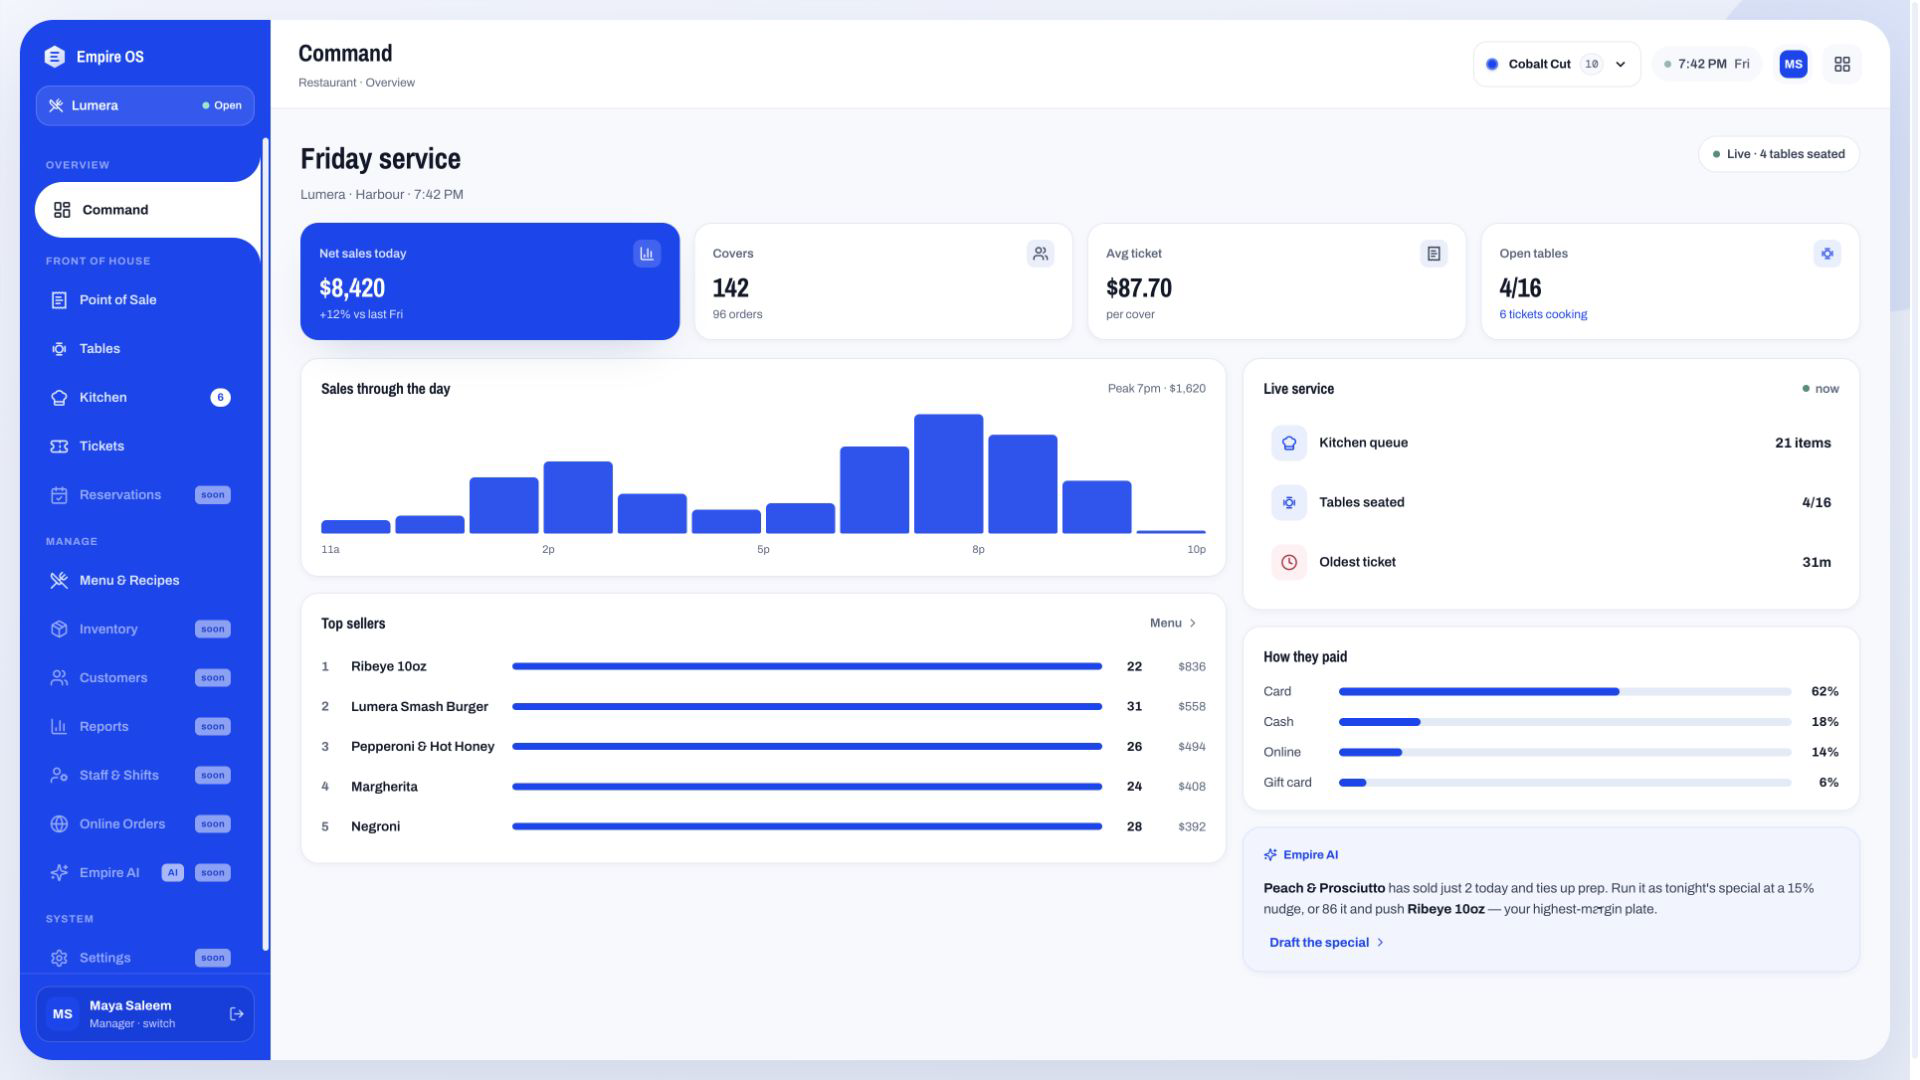The image size is (1920, 1080).
Task: Click the Online Orders globe icon
Action: coord(59,824)
